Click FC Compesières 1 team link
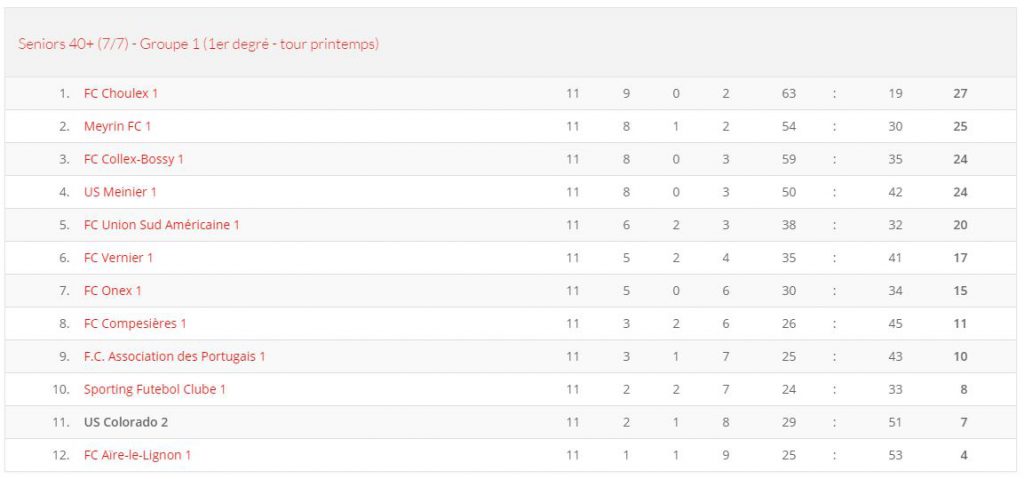This screenshot has width=1024, height=479. 135,323
